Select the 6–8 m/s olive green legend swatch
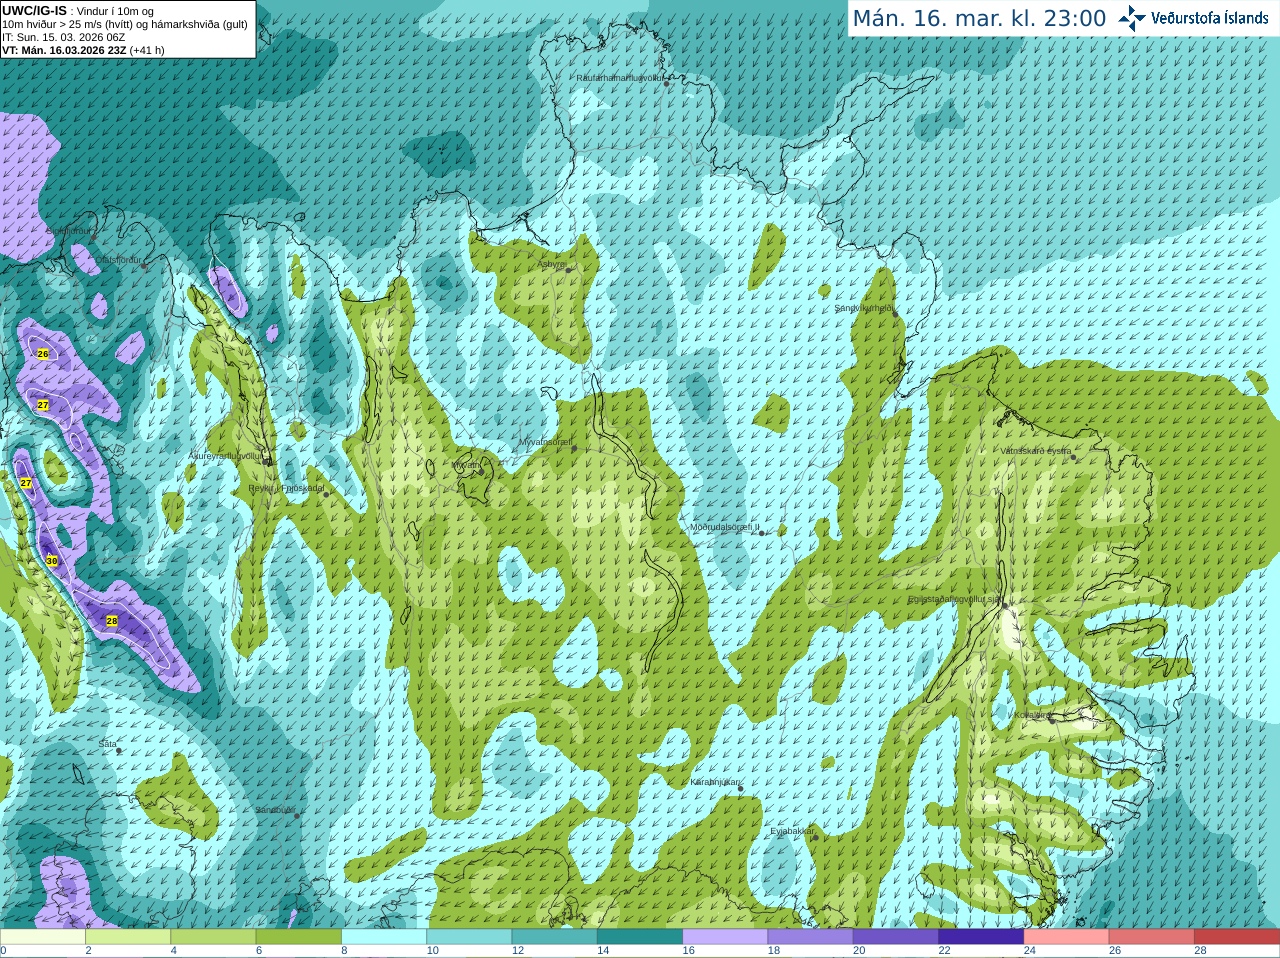Screen dimensions: 1280x958 [x=299, y=937]
